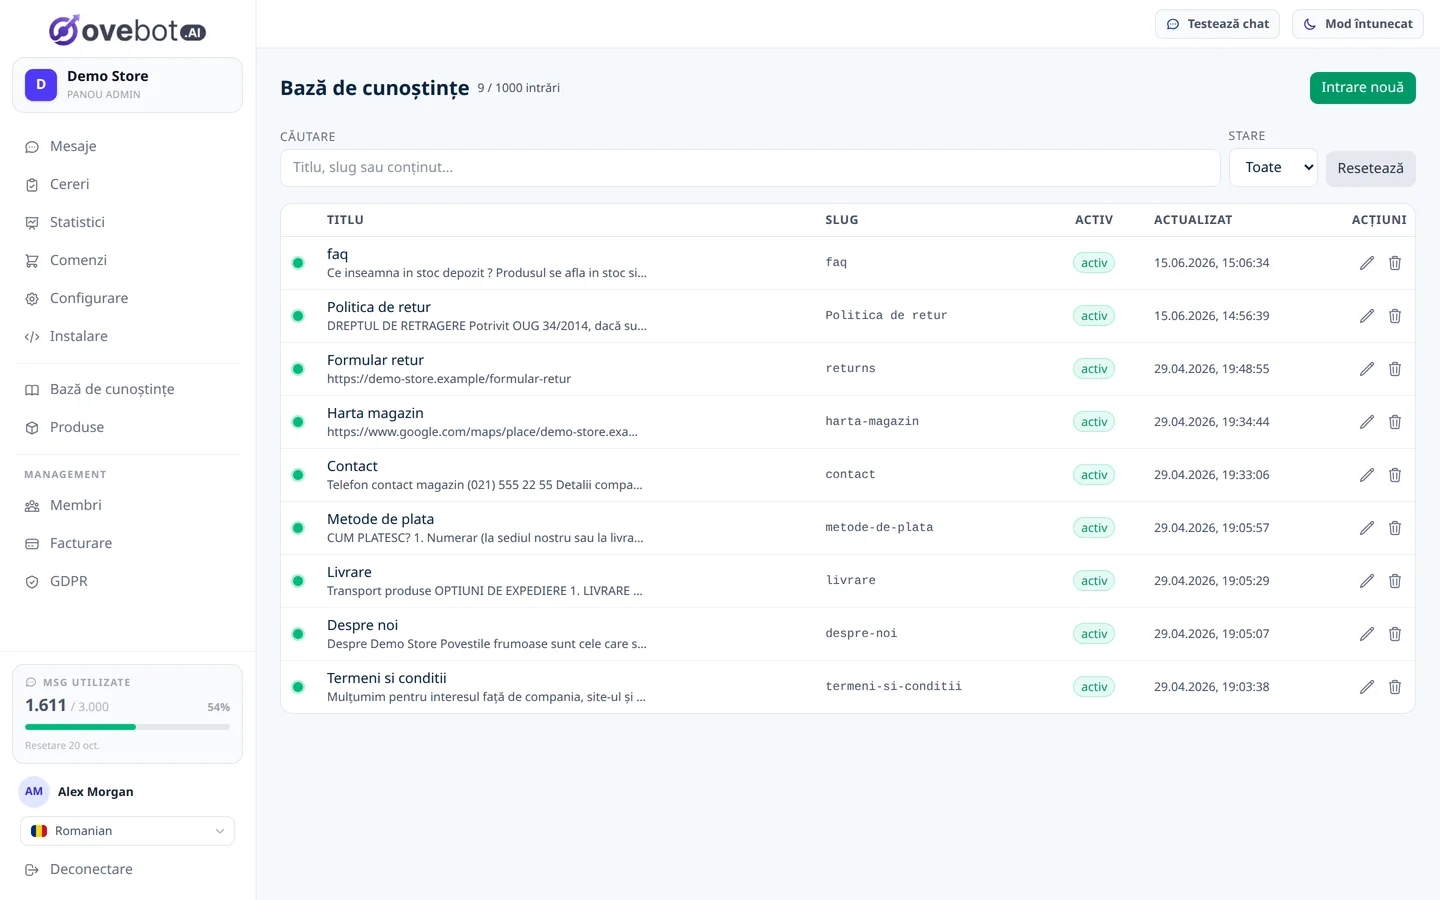Click the Testează chat button

pos(1217,24)
